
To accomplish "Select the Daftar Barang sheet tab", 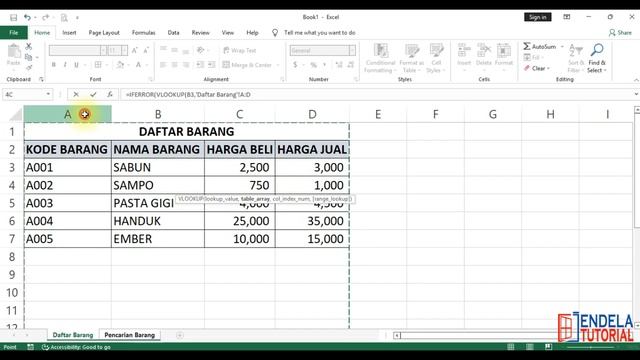I will (73, 335).
